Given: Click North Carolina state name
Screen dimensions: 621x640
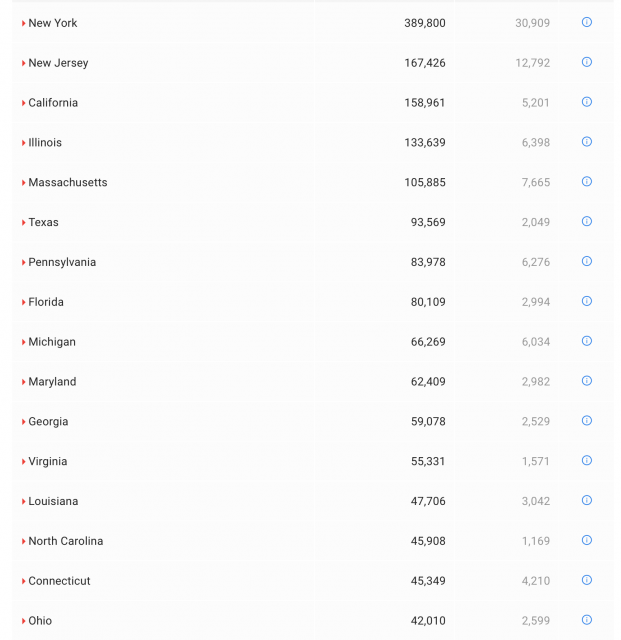Looking at the screenshot, I should click(x=65, y=541).
